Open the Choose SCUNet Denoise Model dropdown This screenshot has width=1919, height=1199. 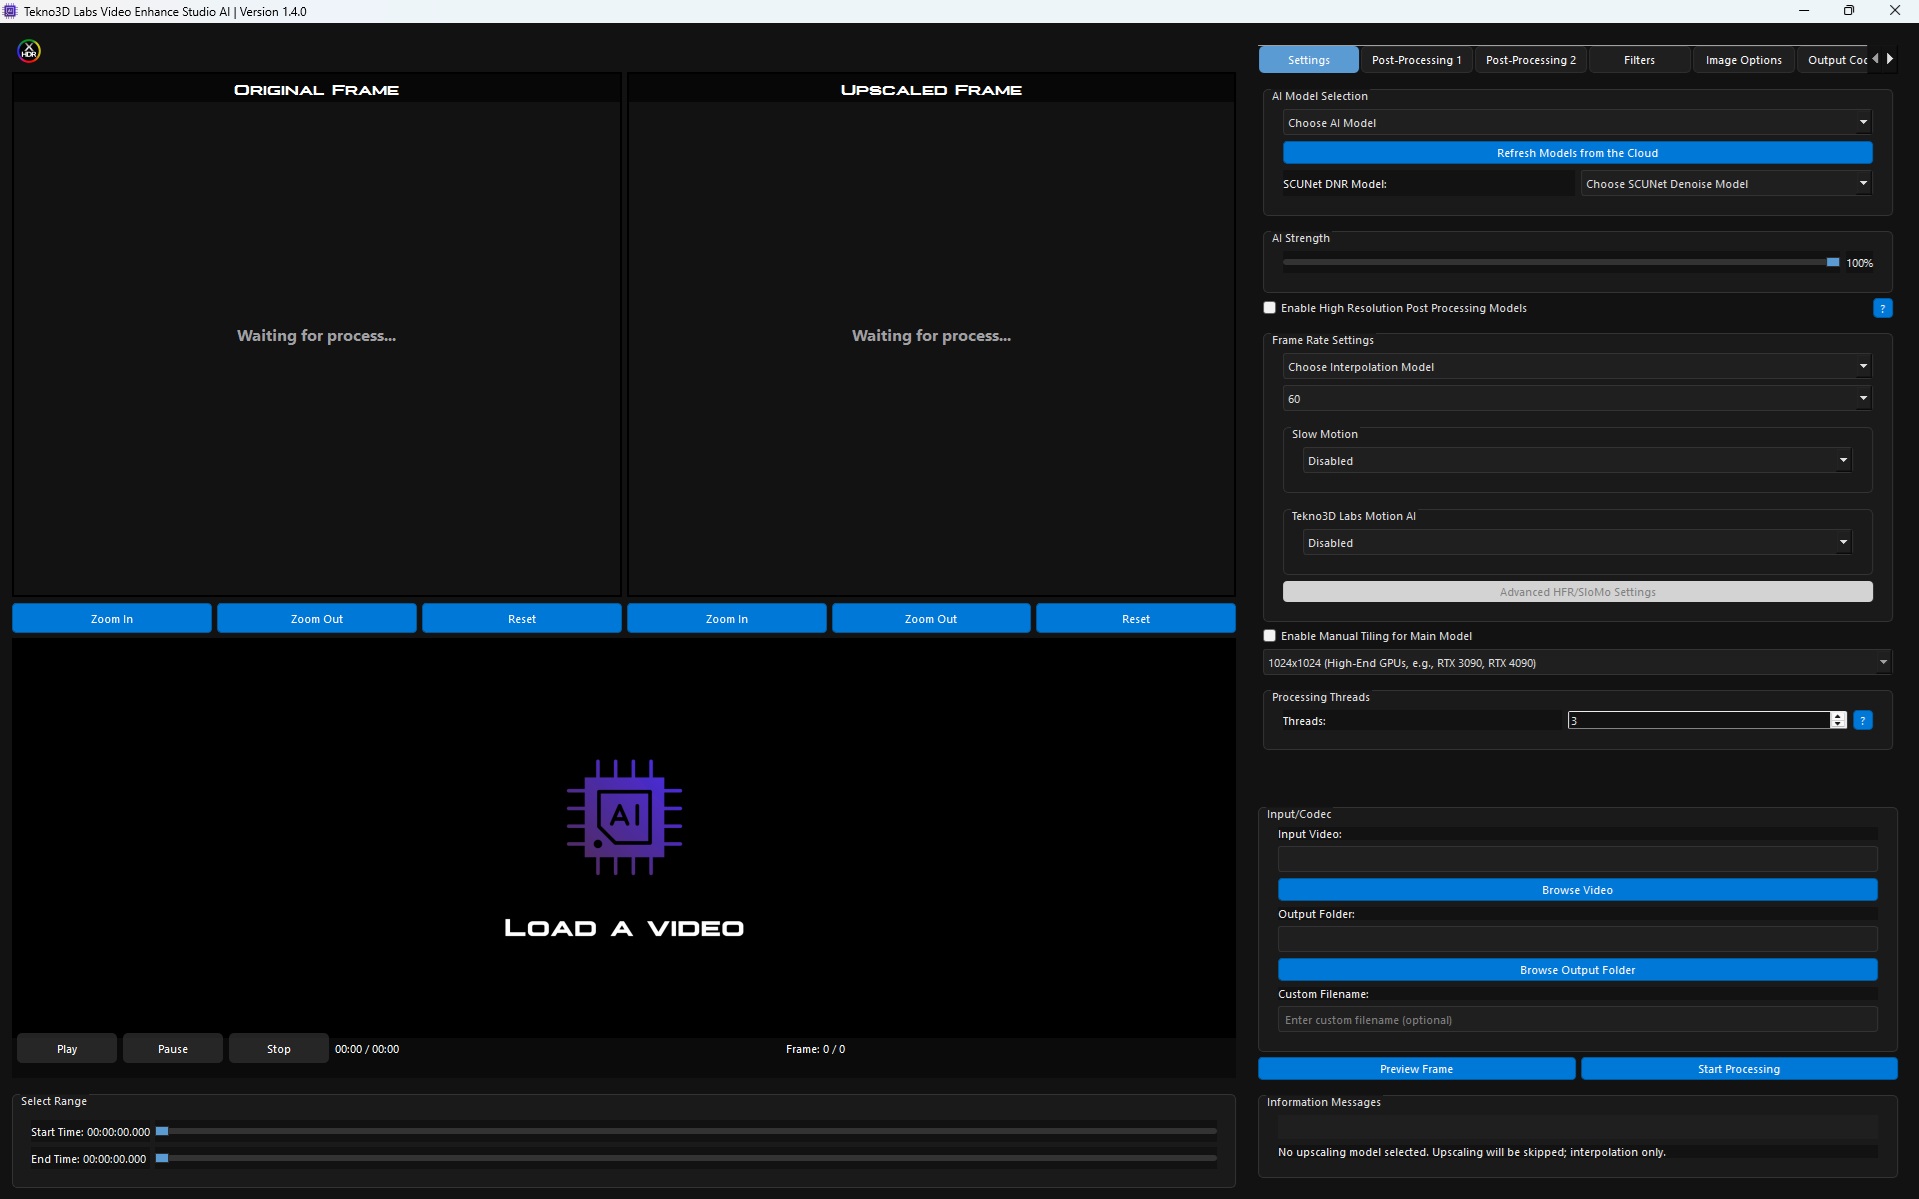[x=1726, y=184]
